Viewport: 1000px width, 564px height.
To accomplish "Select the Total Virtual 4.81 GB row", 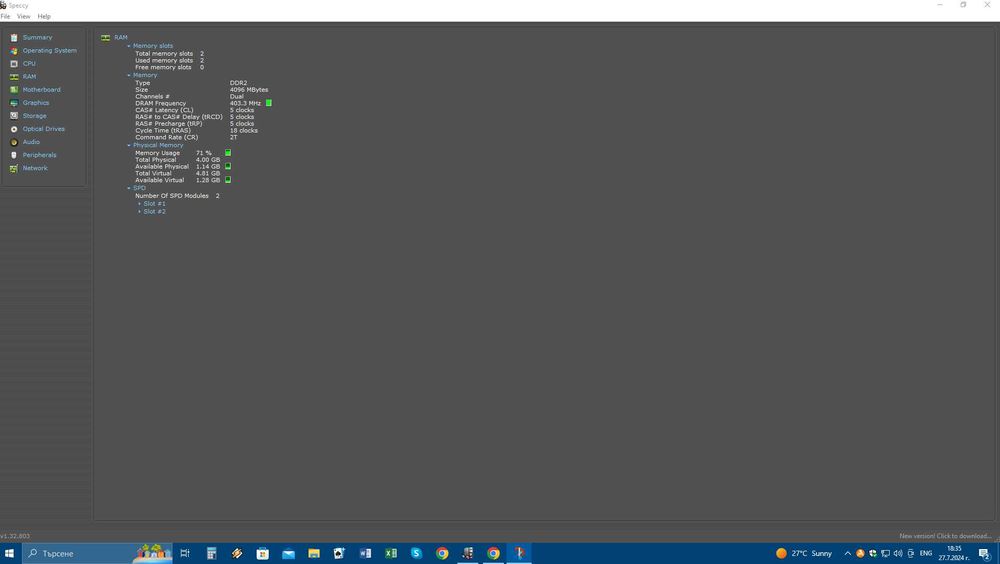I will click(x=177, y=173).
